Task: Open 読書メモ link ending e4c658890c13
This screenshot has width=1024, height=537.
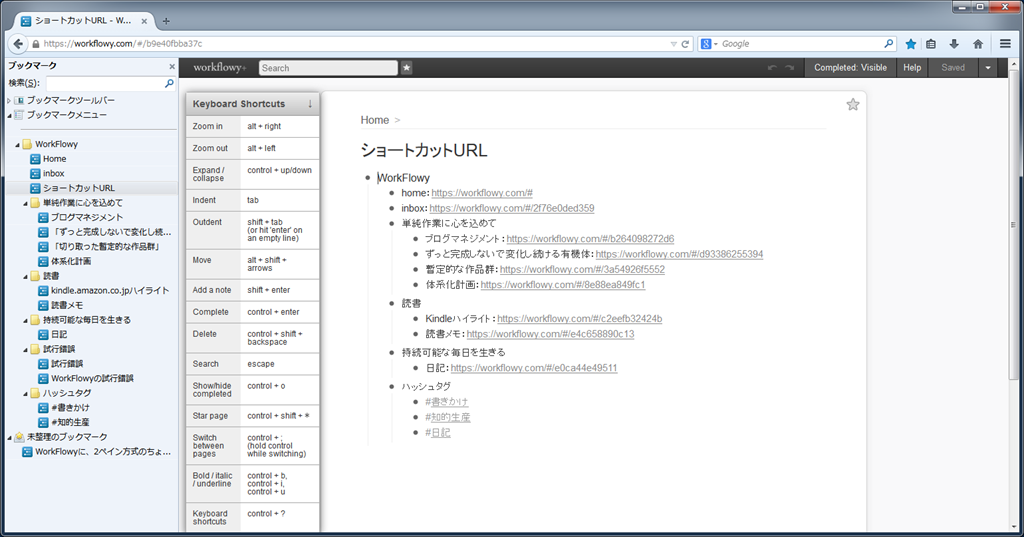Action: point(551,334)
